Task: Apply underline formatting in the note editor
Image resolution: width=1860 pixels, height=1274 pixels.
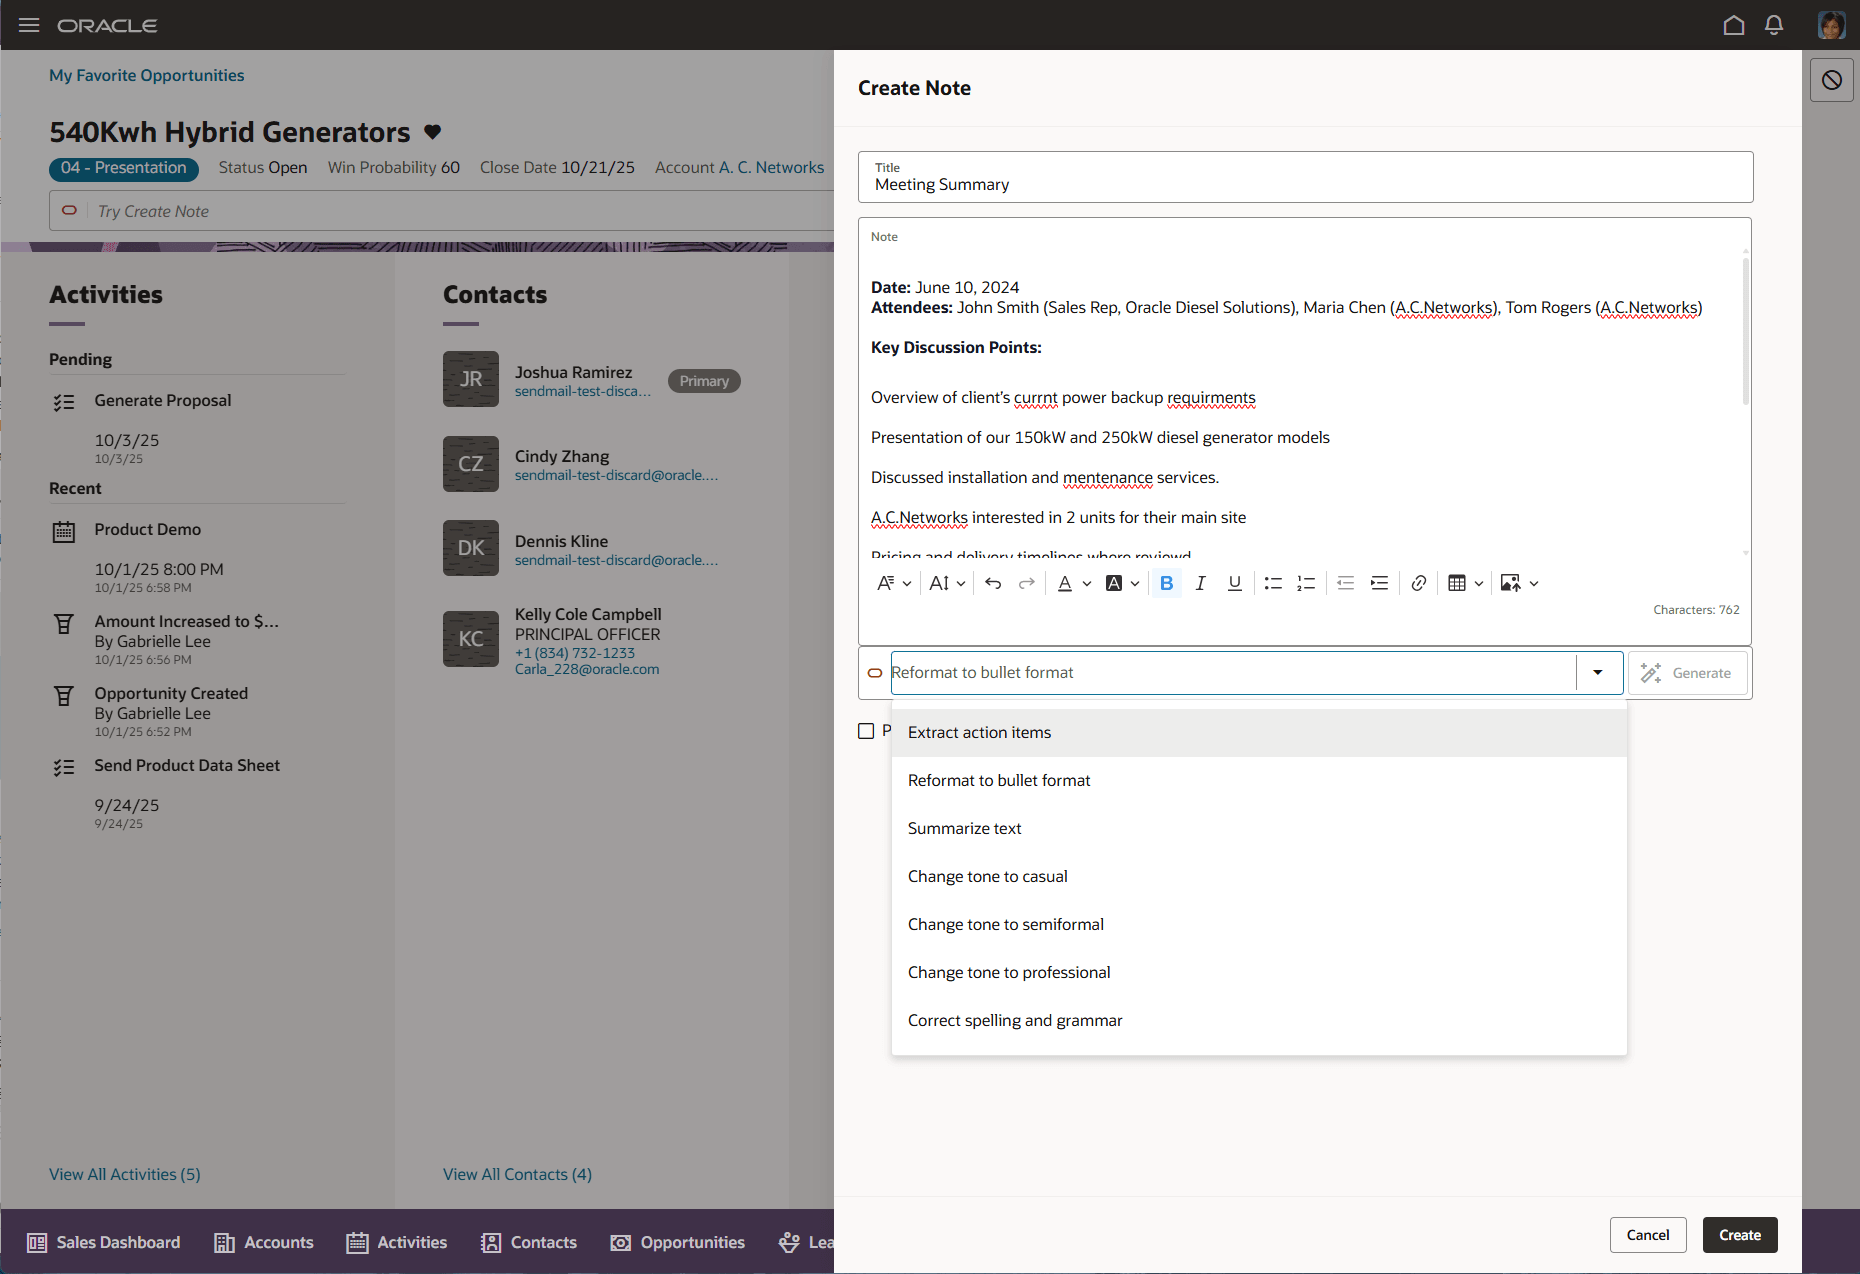Action: [1235, 583]
